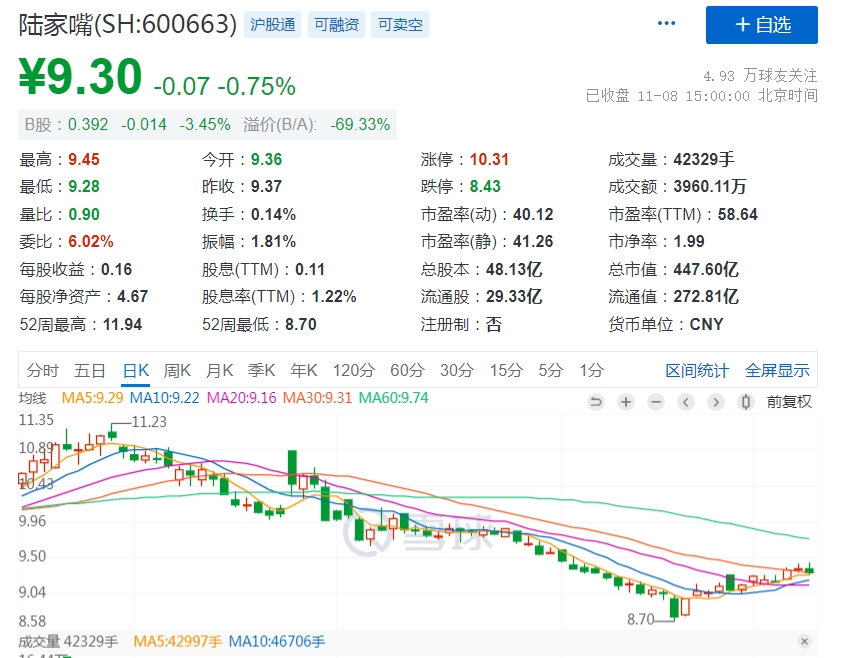Click the 沪股通 tag
The height and width of the screenshot is (658, 841).
[274, 25]
